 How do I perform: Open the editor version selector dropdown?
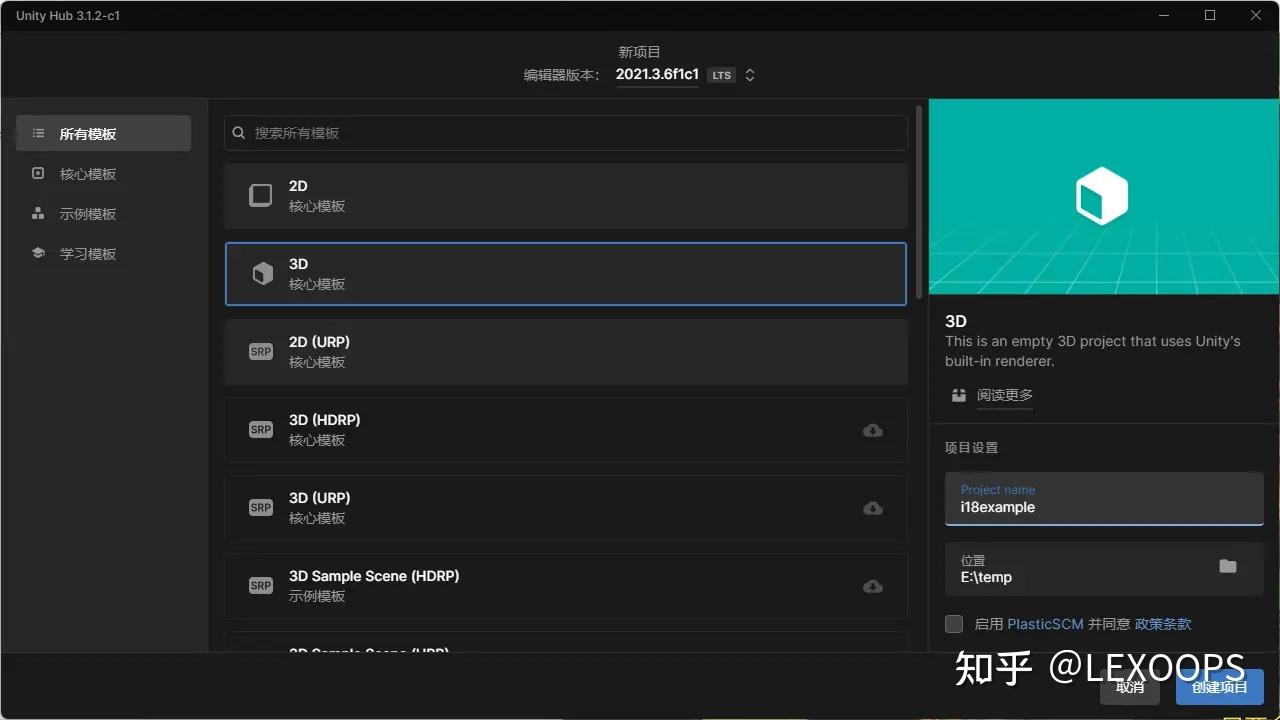[749, 74]
